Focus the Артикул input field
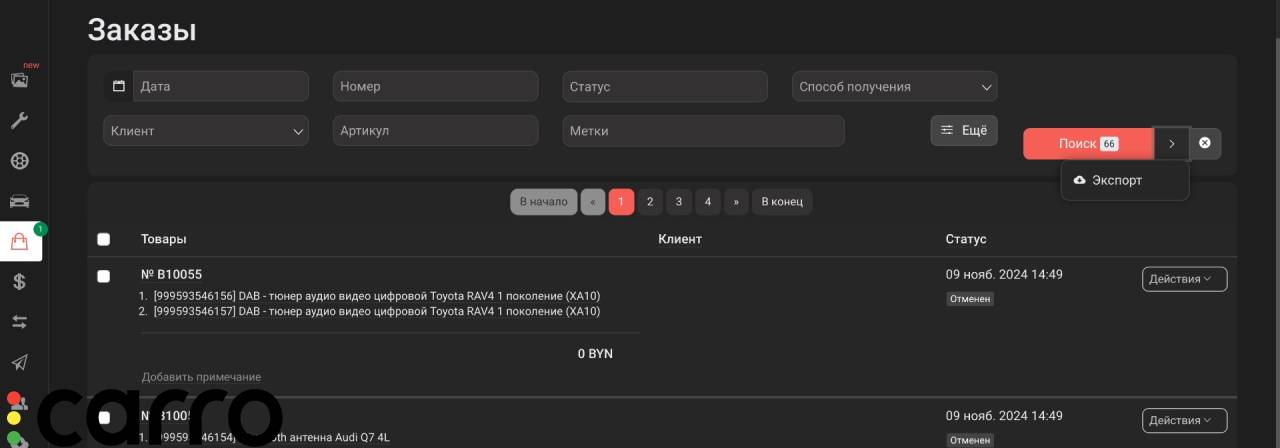 [x=435, y=130]
